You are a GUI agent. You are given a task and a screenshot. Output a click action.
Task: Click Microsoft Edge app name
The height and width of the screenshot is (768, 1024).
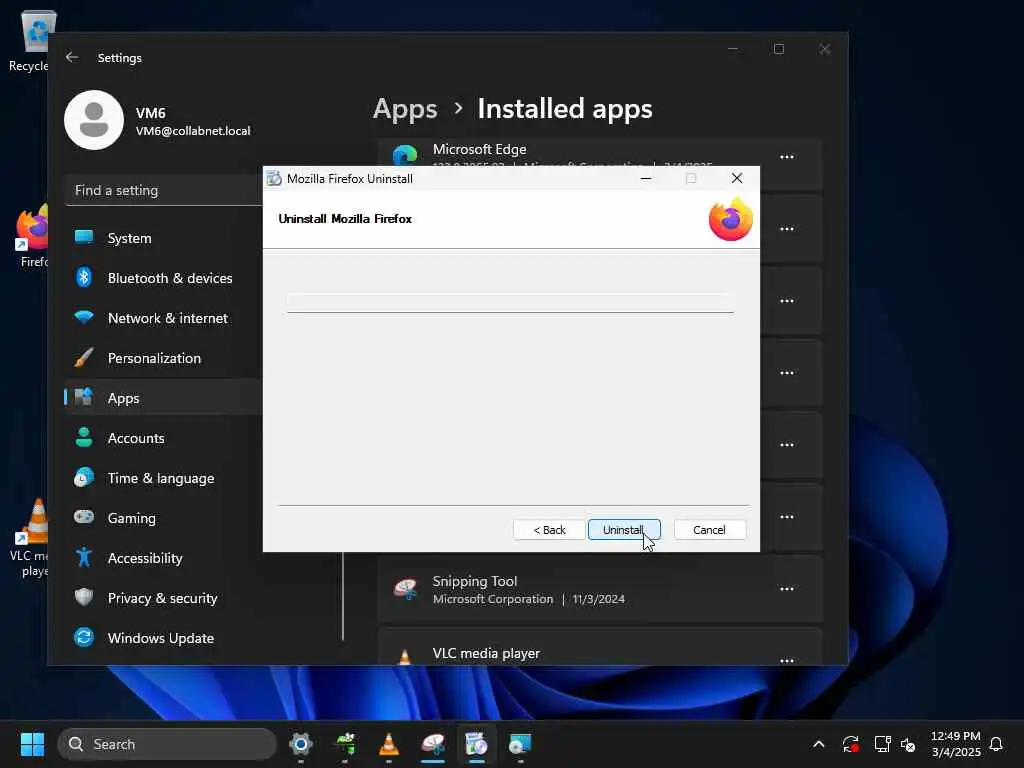[479, 149]
